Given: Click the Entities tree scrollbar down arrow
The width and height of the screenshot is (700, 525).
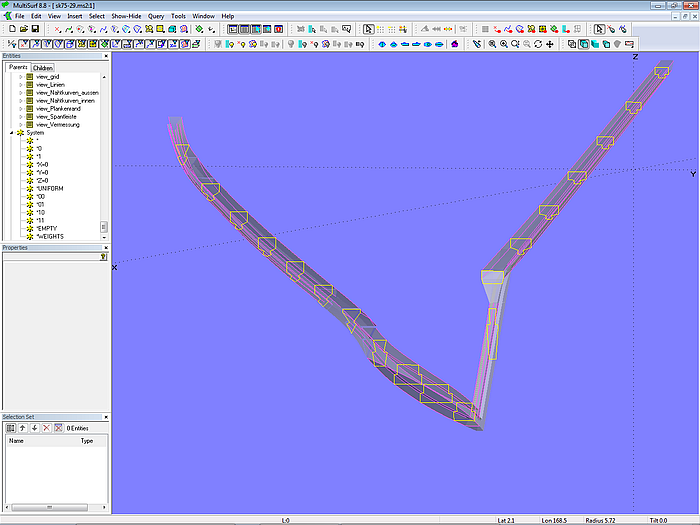Looking at the screenshot, I should pyautogui.click(x=103, y=237).
